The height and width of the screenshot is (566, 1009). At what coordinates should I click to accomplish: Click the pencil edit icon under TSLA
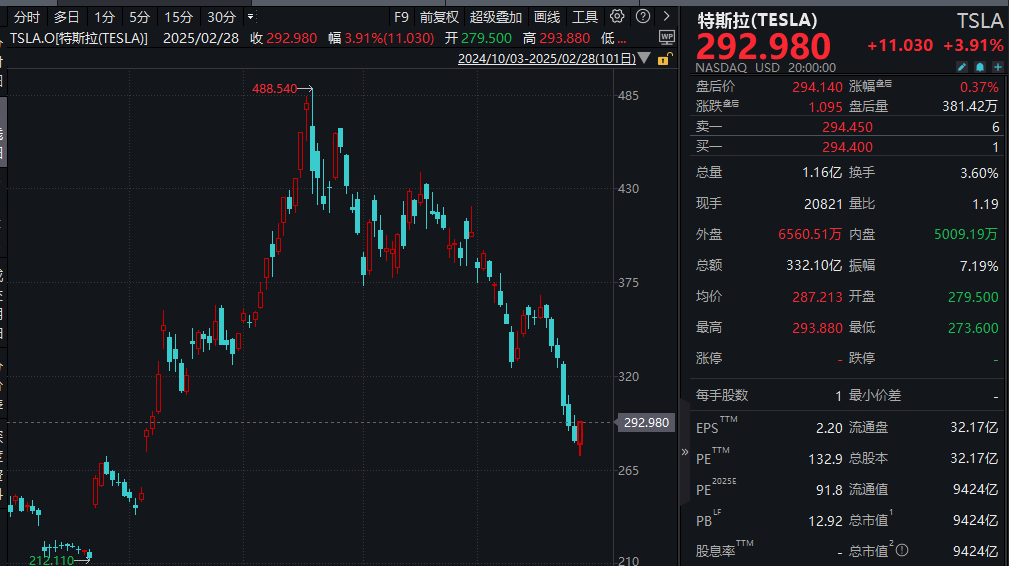(962, 67)
